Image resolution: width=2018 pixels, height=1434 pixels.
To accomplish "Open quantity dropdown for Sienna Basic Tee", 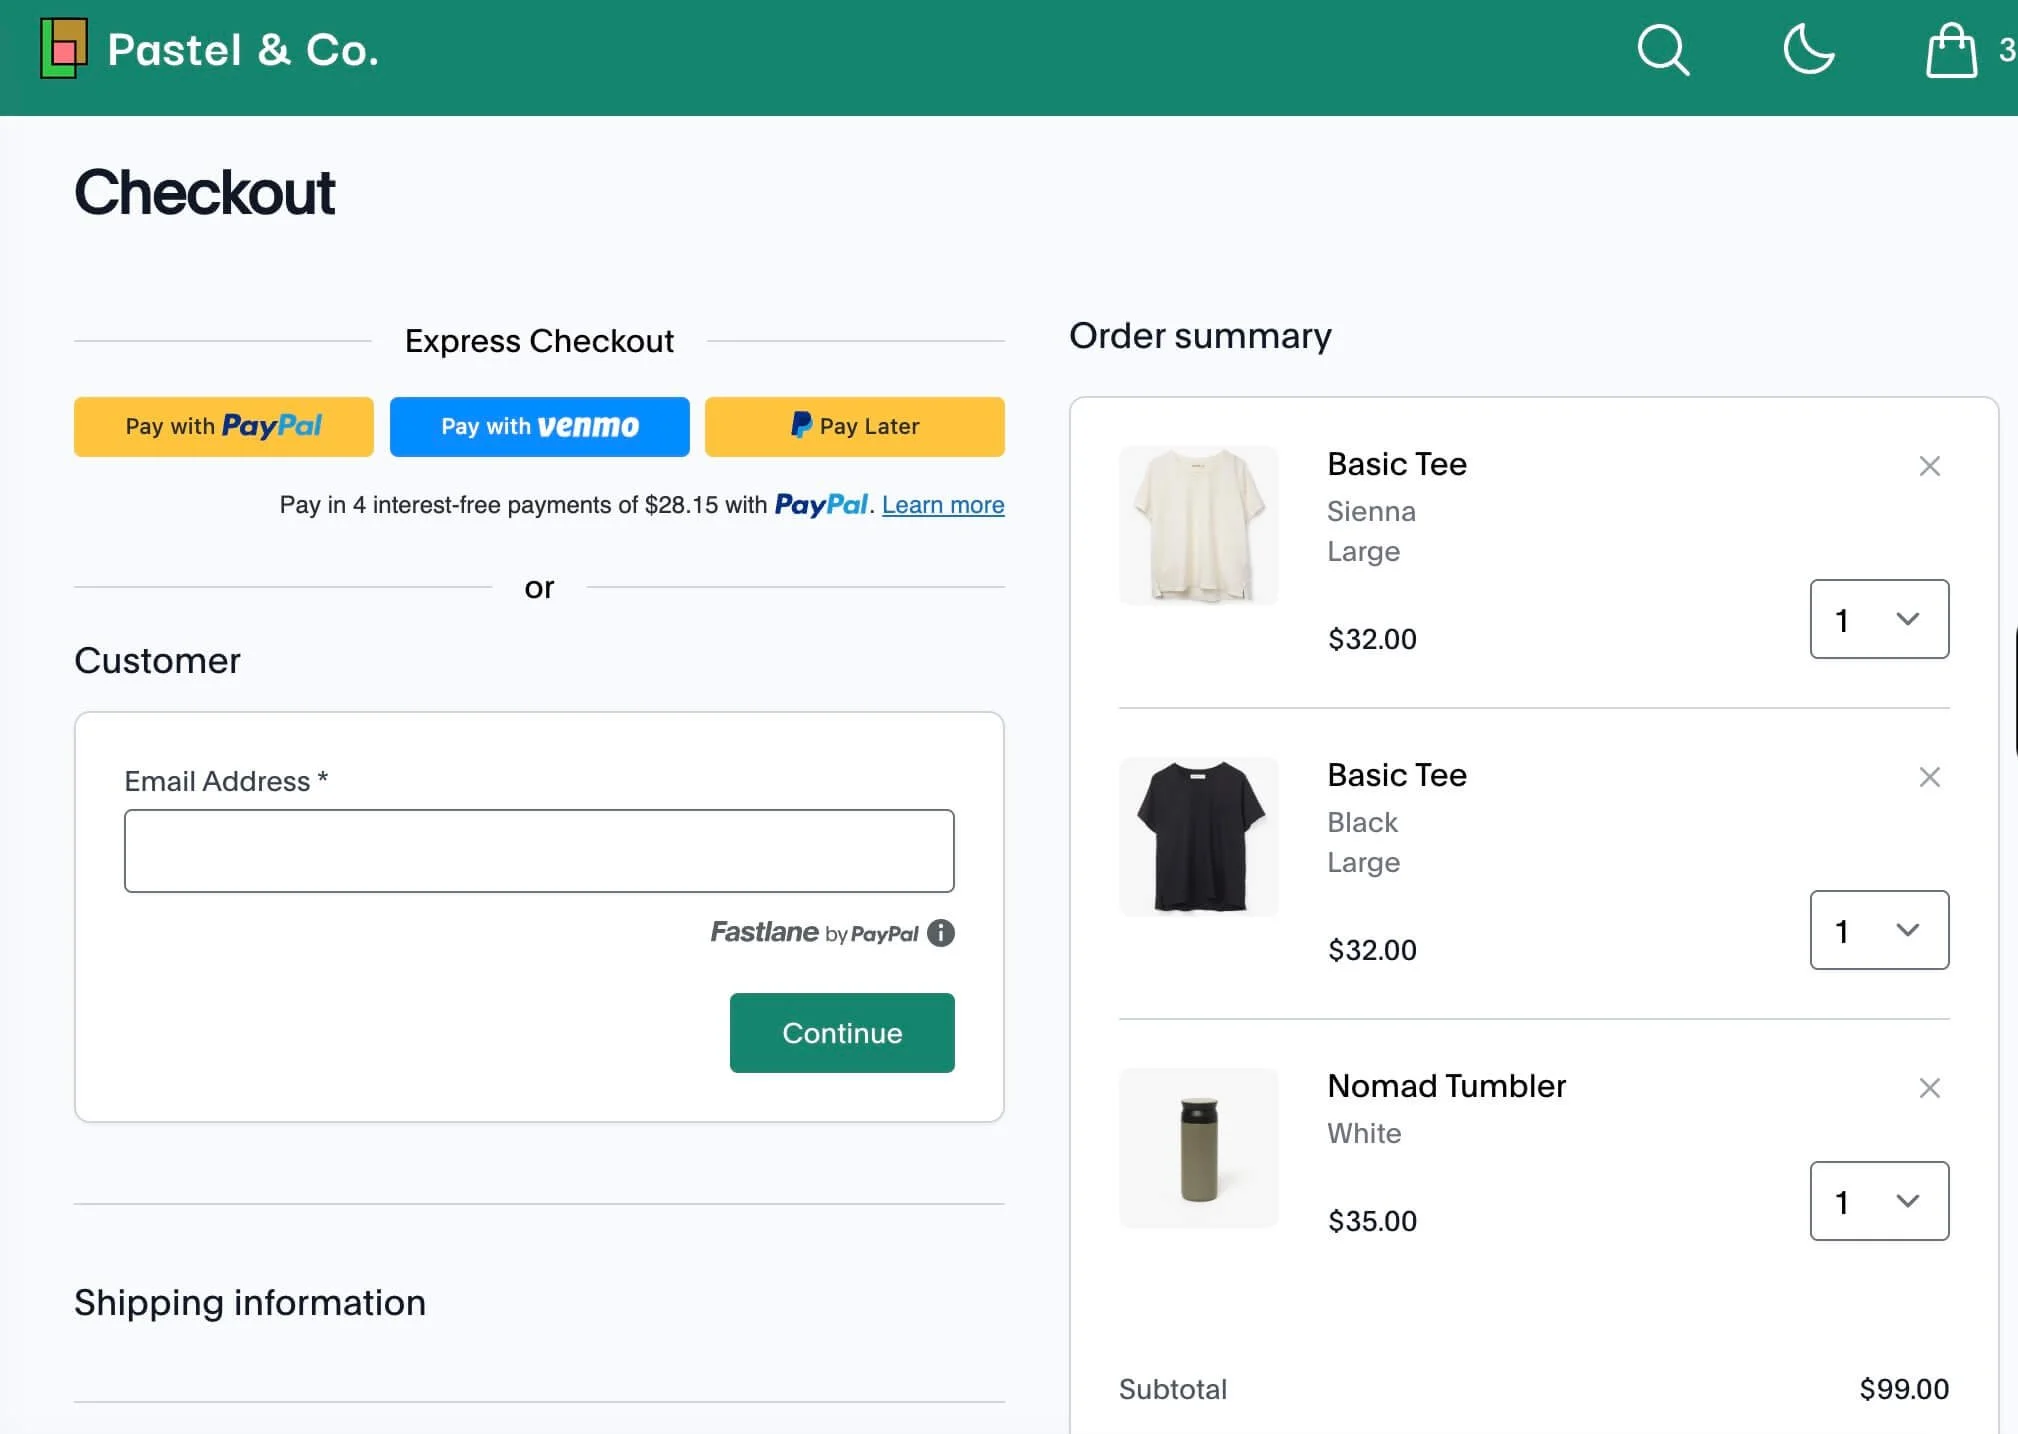I will (1878, 619).
